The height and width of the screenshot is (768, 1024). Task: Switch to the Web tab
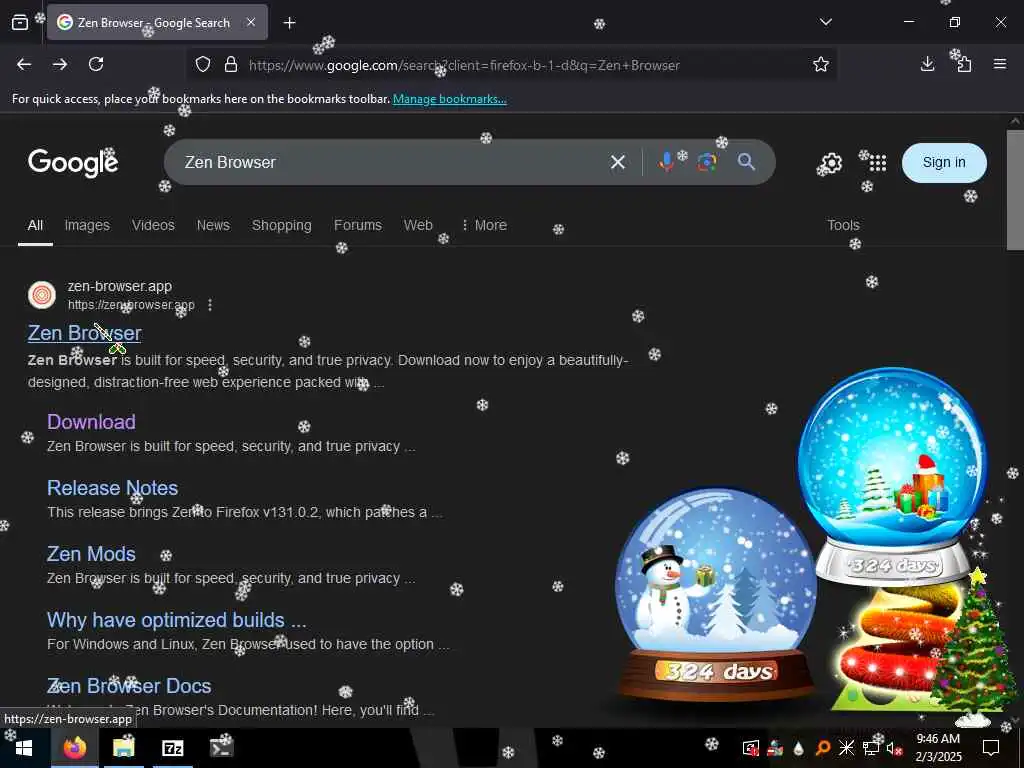click(x=418, y=225)
